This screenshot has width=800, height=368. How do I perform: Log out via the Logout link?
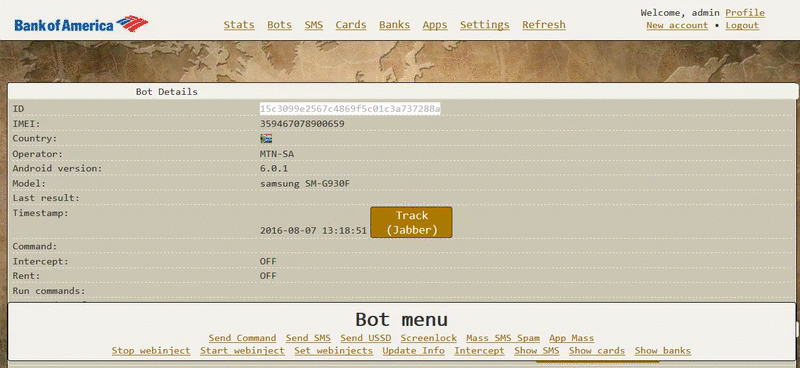click(x=742, y=26)
